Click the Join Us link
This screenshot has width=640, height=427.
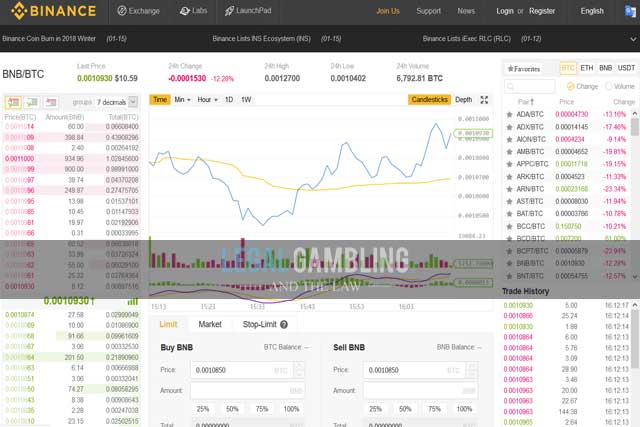click(388, 11)
